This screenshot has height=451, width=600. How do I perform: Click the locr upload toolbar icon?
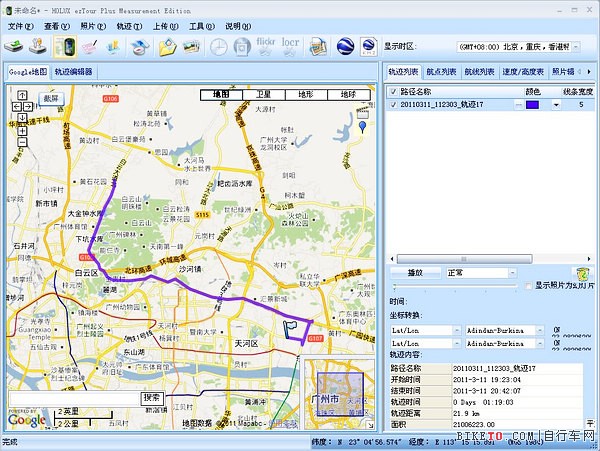tap(293, 46)
